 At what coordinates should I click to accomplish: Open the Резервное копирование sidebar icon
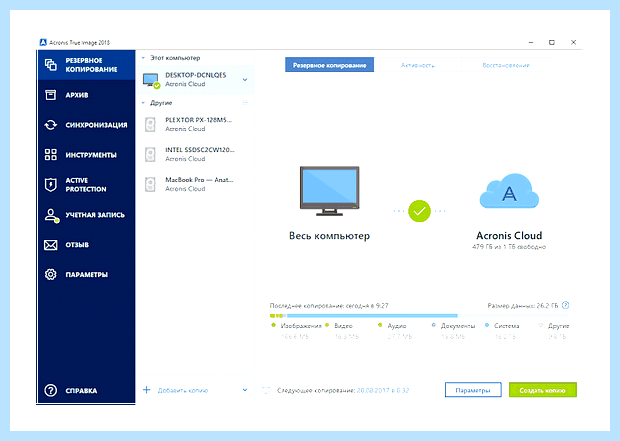click(51, 64)
